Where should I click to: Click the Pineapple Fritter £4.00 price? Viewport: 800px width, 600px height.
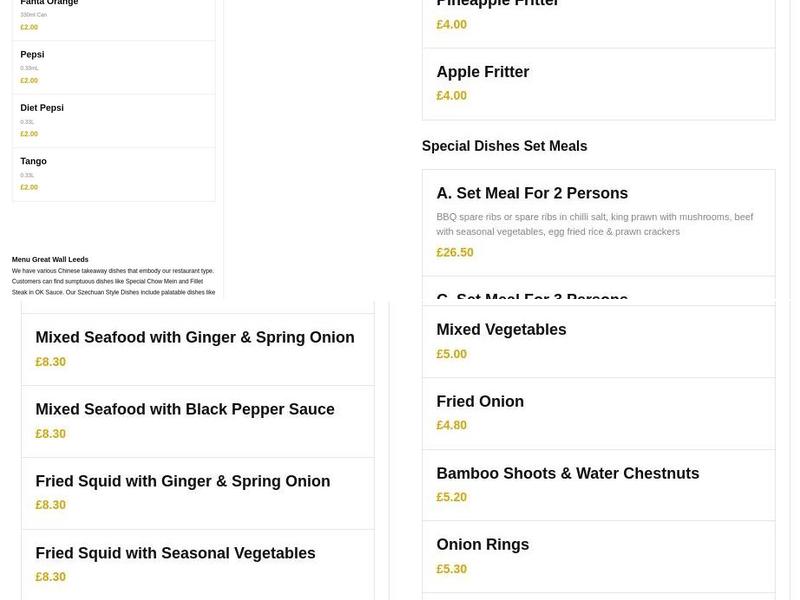[x=452, y=24]
